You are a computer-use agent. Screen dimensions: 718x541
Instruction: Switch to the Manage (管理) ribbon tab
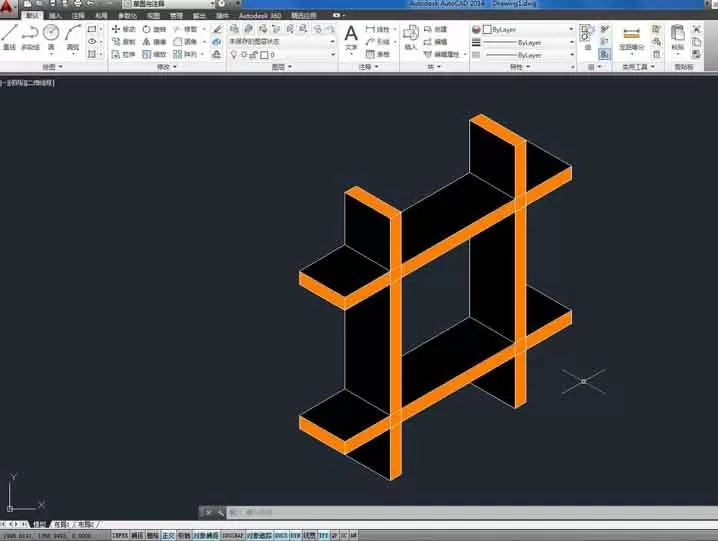tap(176, 16)
